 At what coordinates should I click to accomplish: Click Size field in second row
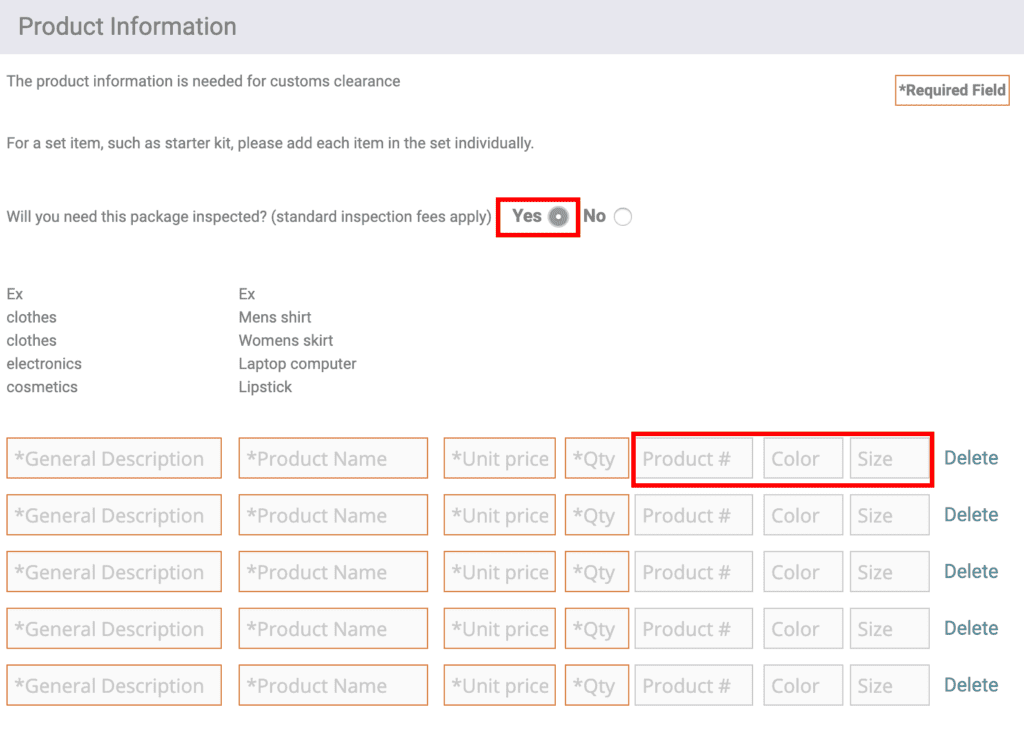click(889, 515)
